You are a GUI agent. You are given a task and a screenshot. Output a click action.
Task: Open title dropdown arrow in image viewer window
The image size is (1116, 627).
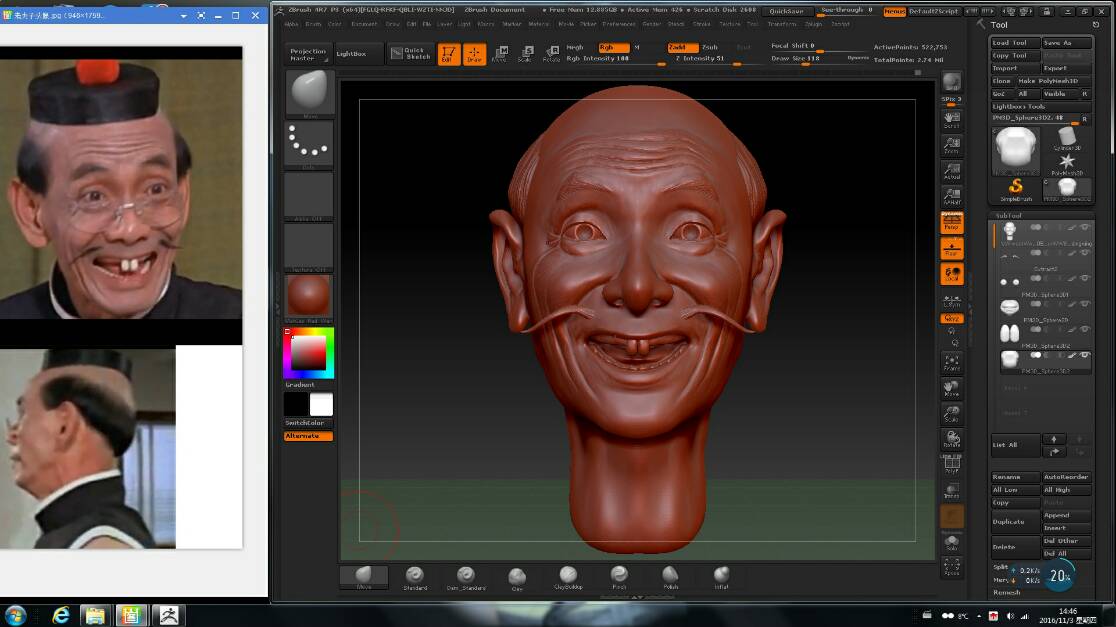pos(184,15)
